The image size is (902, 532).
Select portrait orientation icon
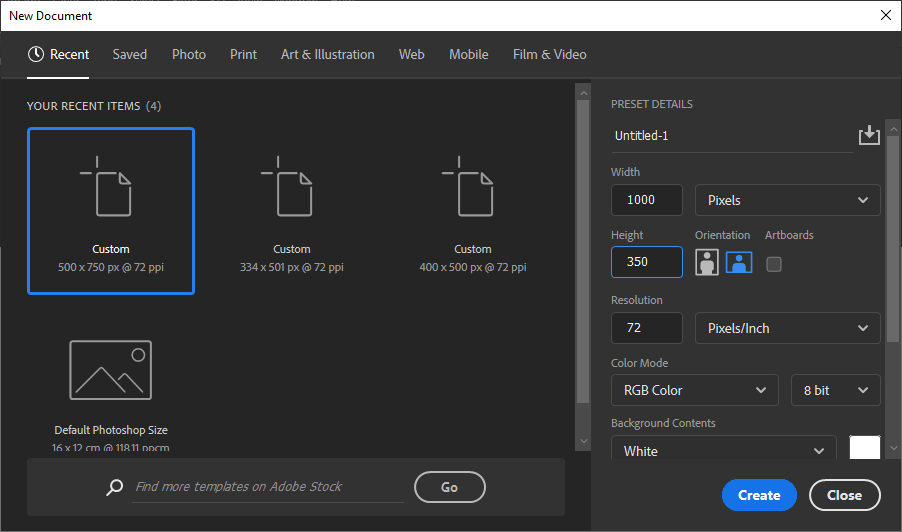[x=707, y=263]
